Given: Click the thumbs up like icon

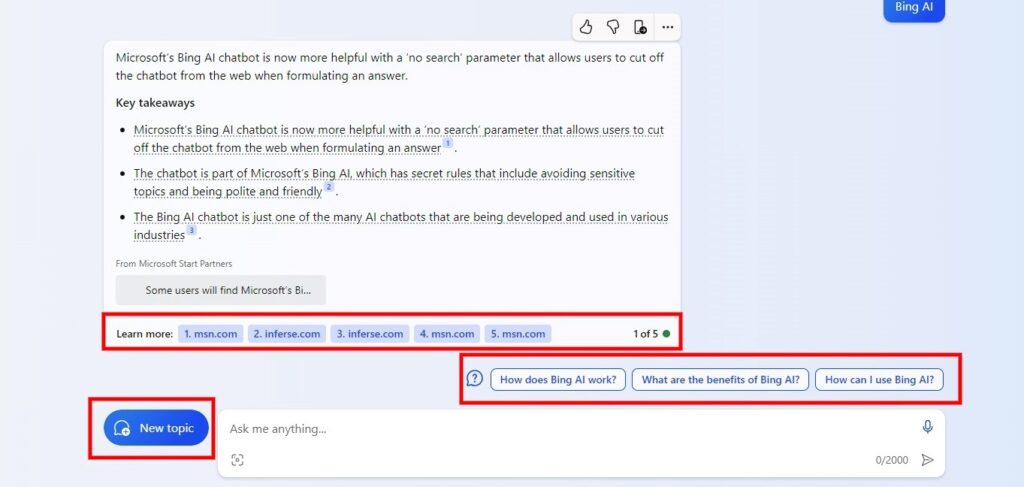Looking at the screenshot, I should coord(587,27).
